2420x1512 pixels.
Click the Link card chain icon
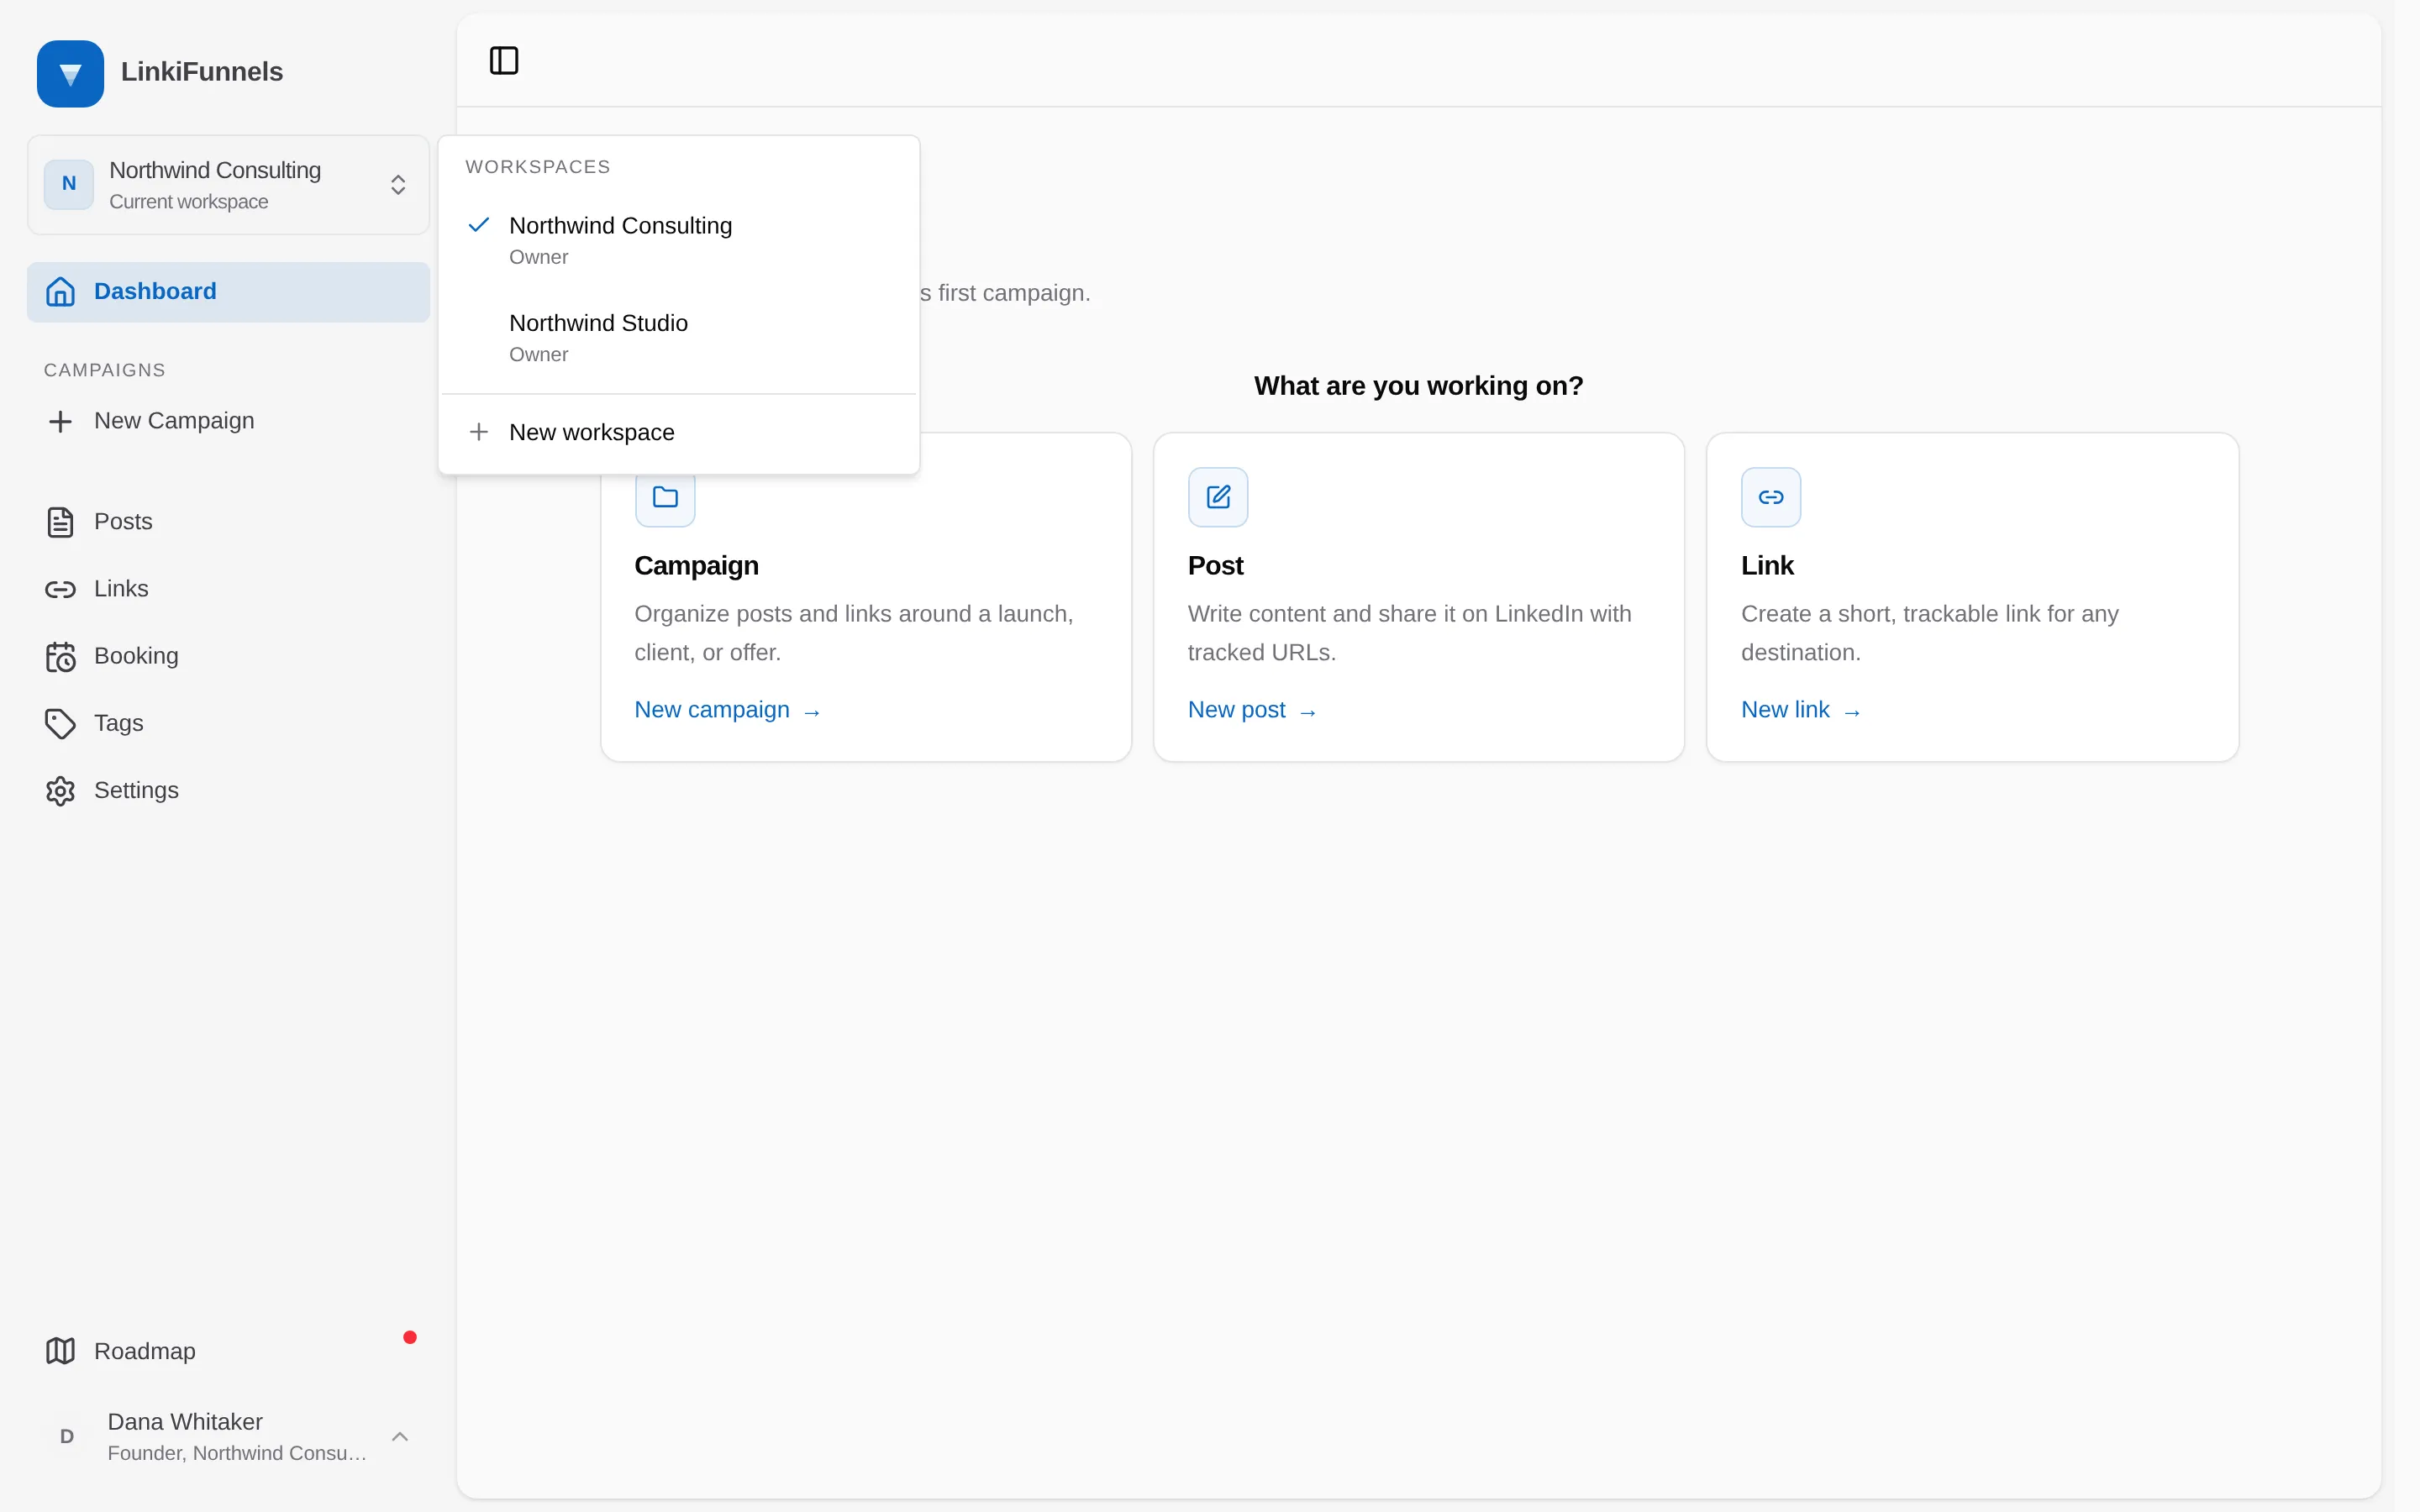tap(1771, 497)
